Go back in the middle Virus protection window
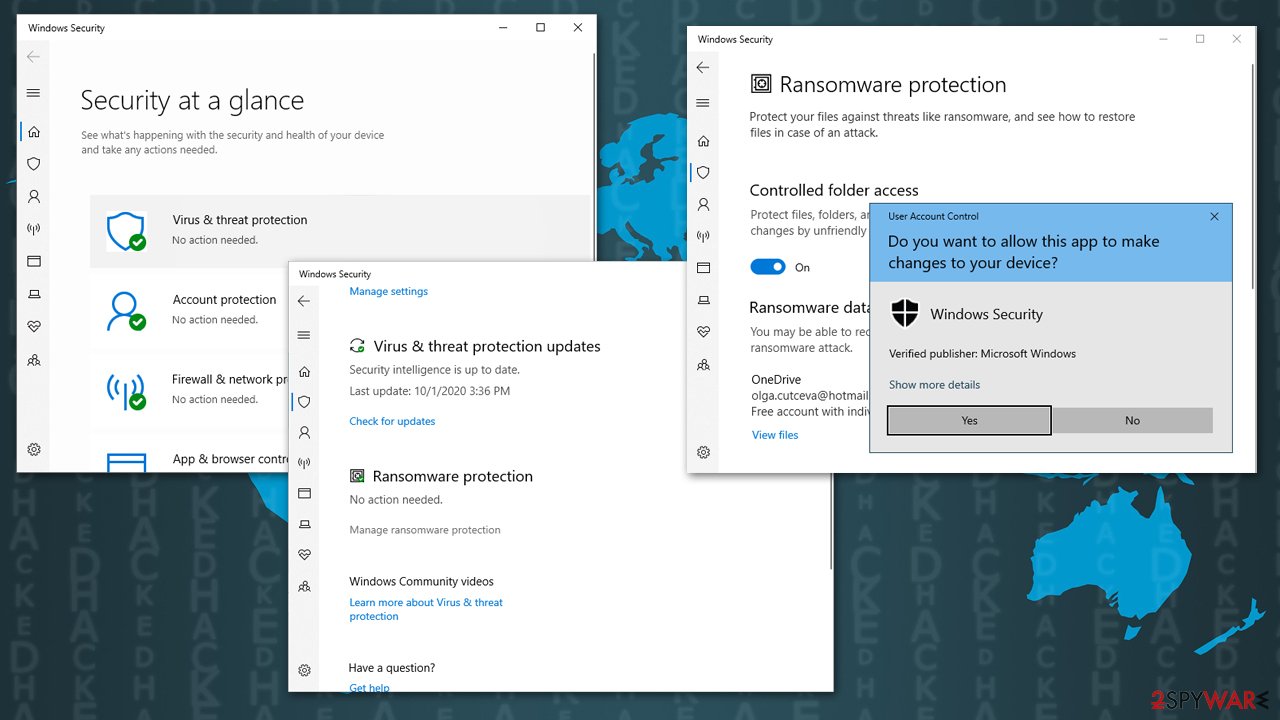The width and height of the screenshot is (1280, 720). pos(304,300)
